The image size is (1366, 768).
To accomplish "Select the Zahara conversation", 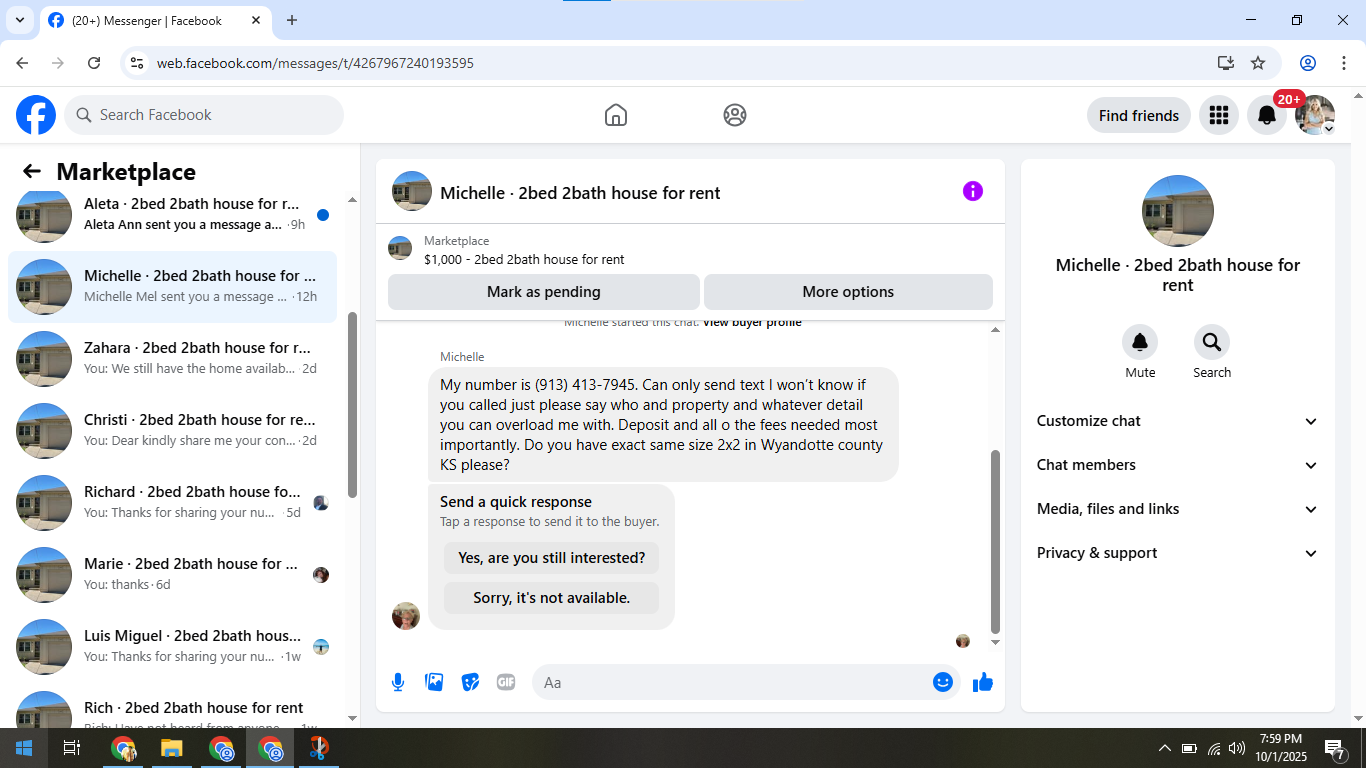I will pyautogui.click(x=173, y=359).
